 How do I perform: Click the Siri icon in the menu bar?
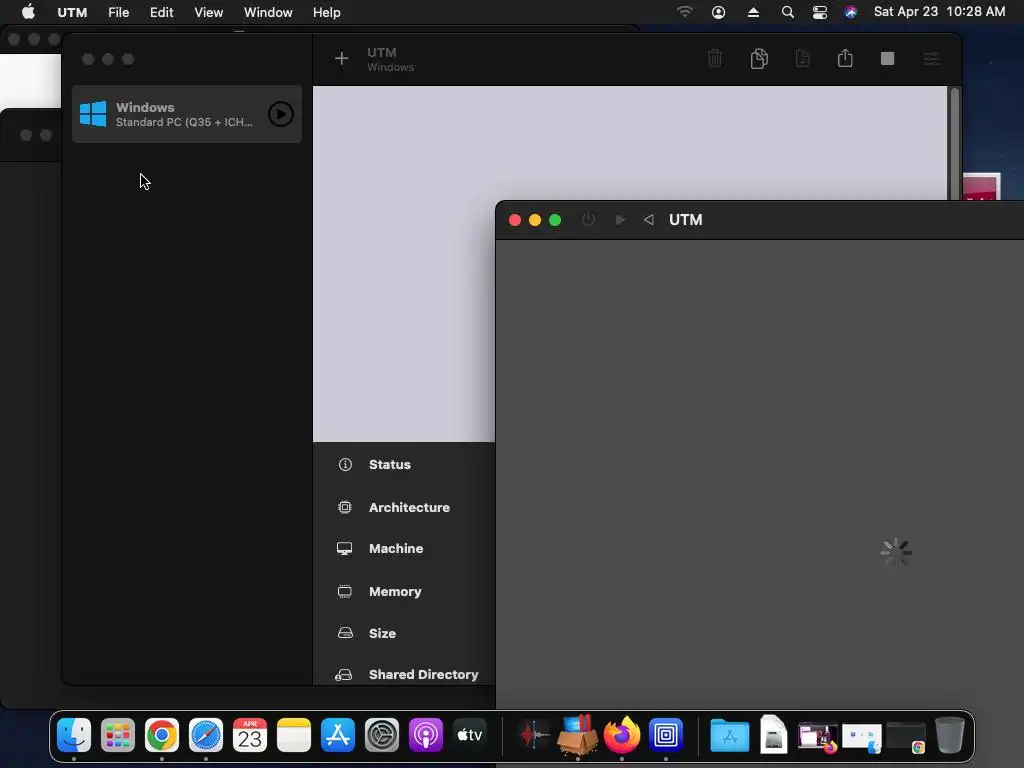850,12
